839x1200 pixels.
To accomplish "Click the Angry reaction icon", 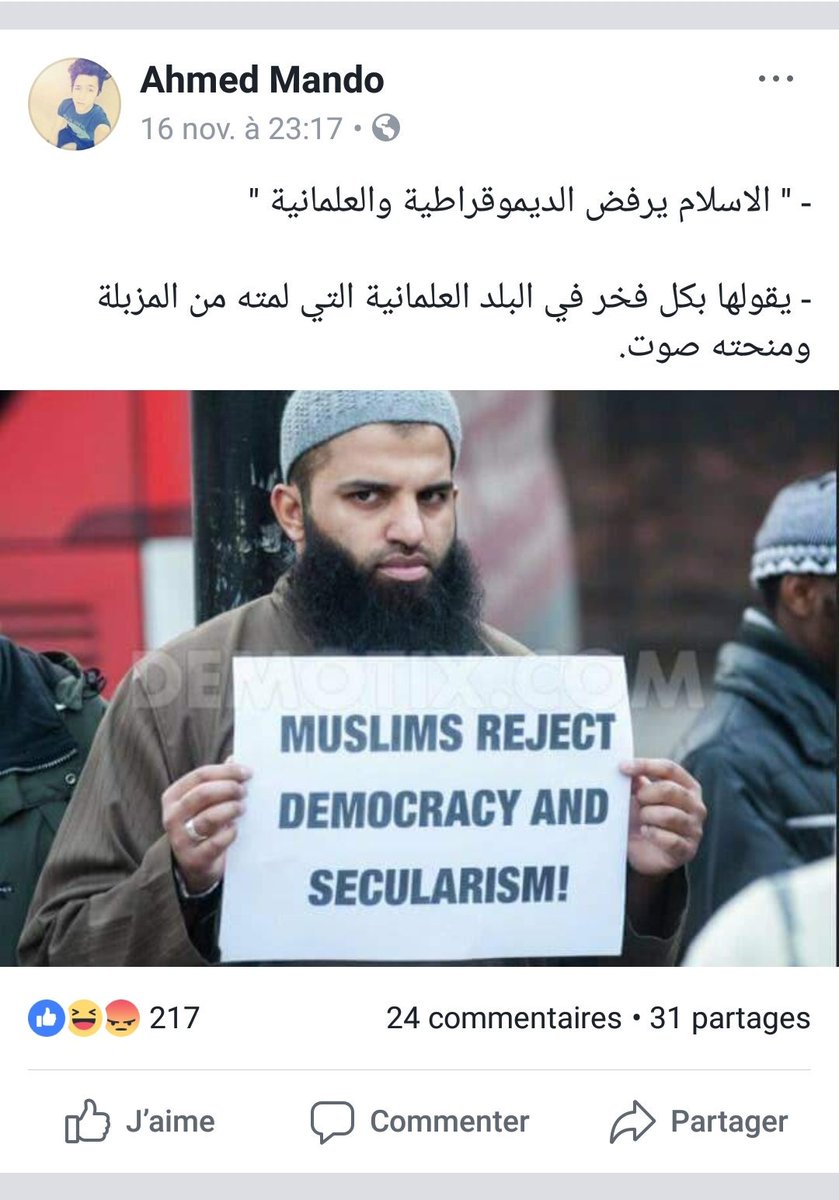I will click(x=121, y=1019).
